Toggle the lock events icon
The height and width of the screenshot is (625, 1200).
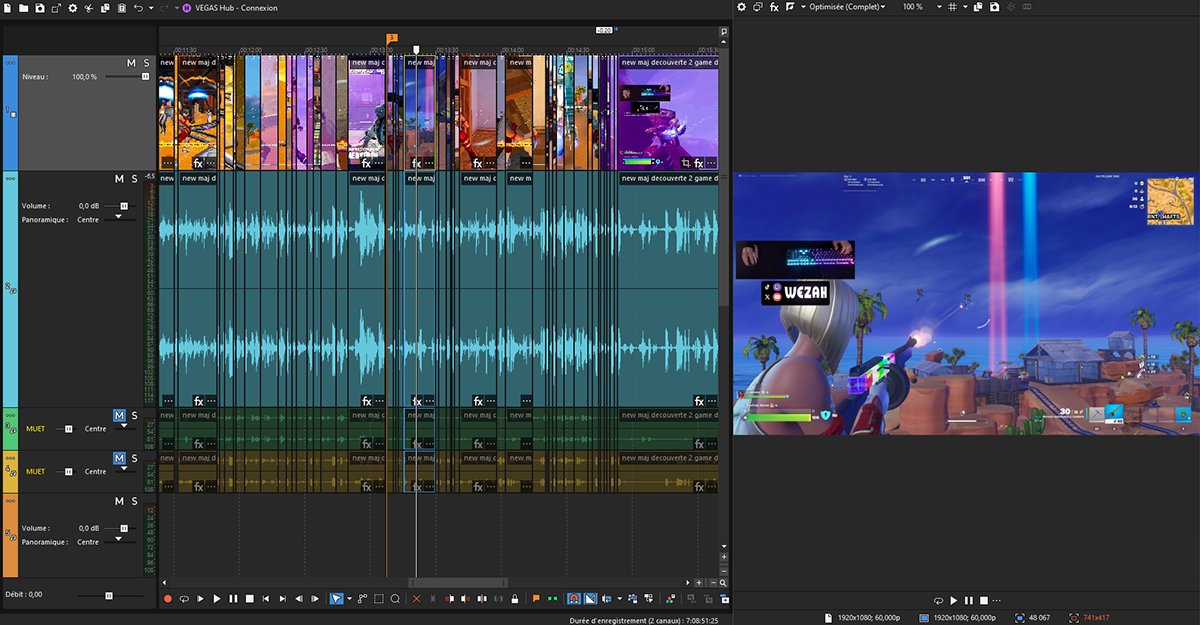click(514, 599)
